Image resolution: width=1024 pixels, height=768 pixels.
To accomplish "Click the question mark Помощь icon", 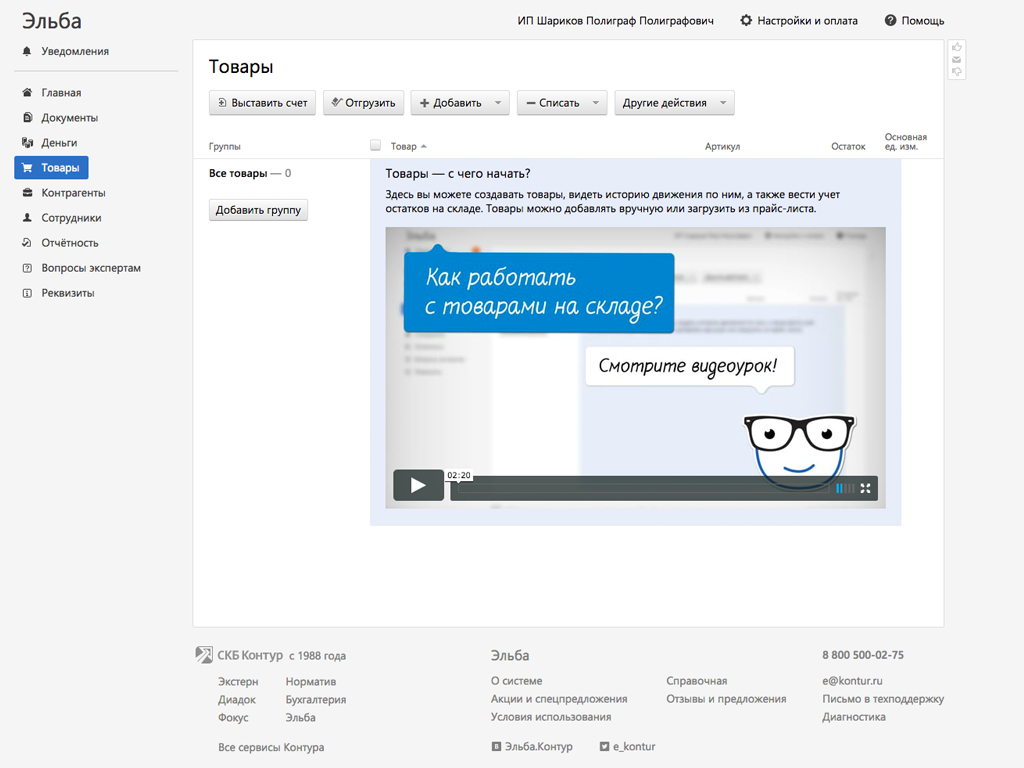I will coord(890,20).
